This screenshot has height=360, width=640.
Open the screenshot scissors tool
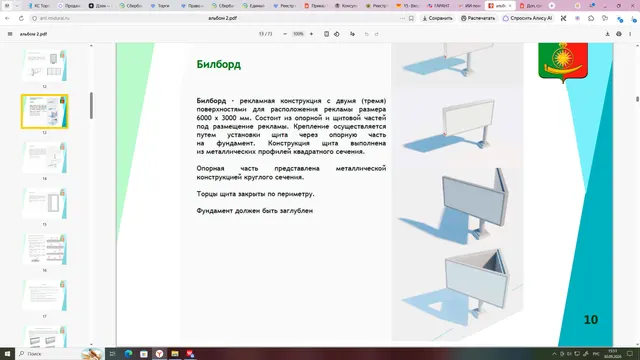[563, 18]
